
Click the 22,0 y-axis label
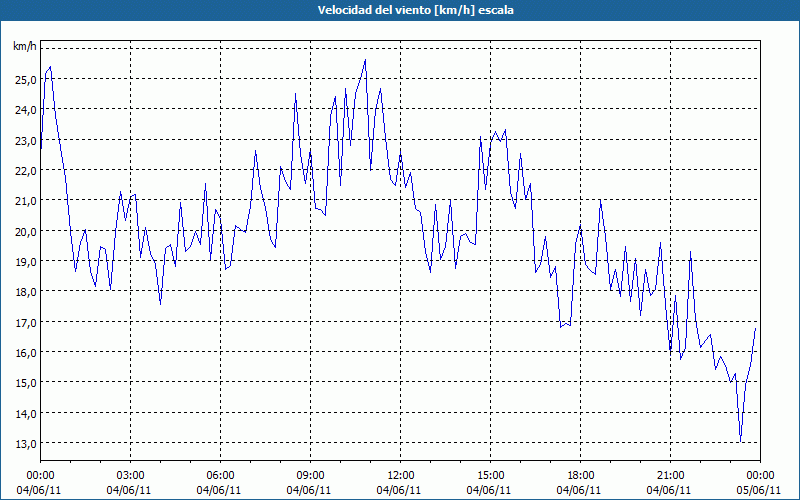tap(27, 170)
